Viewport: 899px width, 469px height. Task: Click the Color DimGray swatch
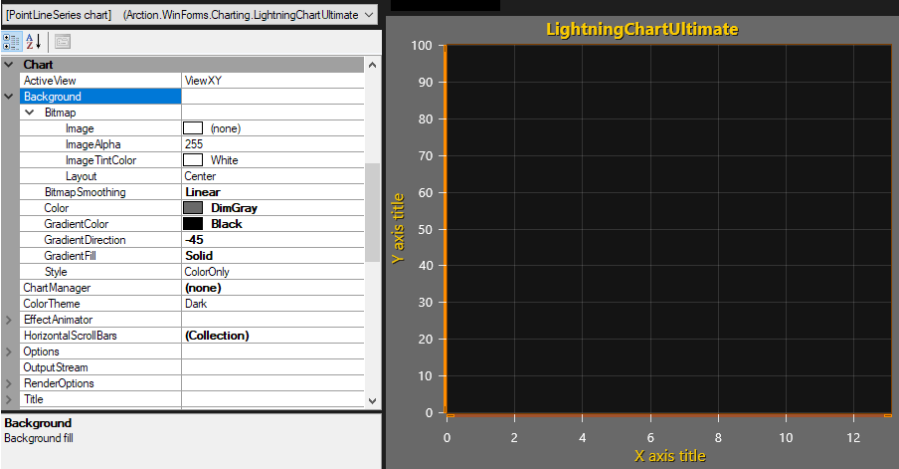pyautogui.click(x=193, y=208)
